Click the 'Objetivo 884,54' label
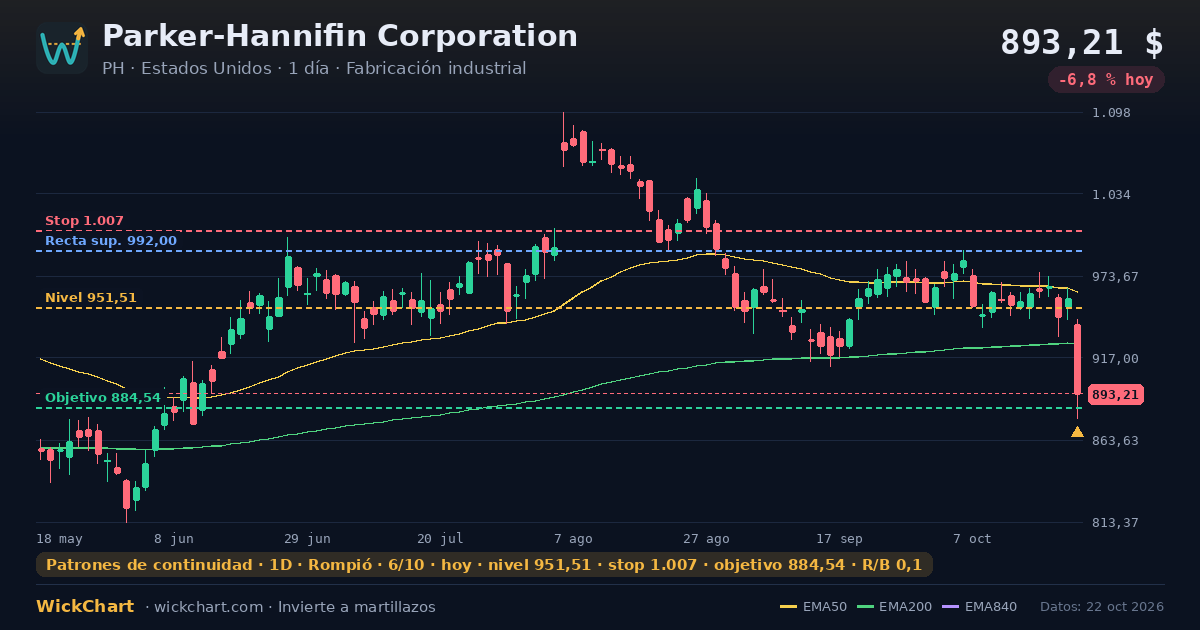The image size is (1200, 630). [x=102, y=398]
